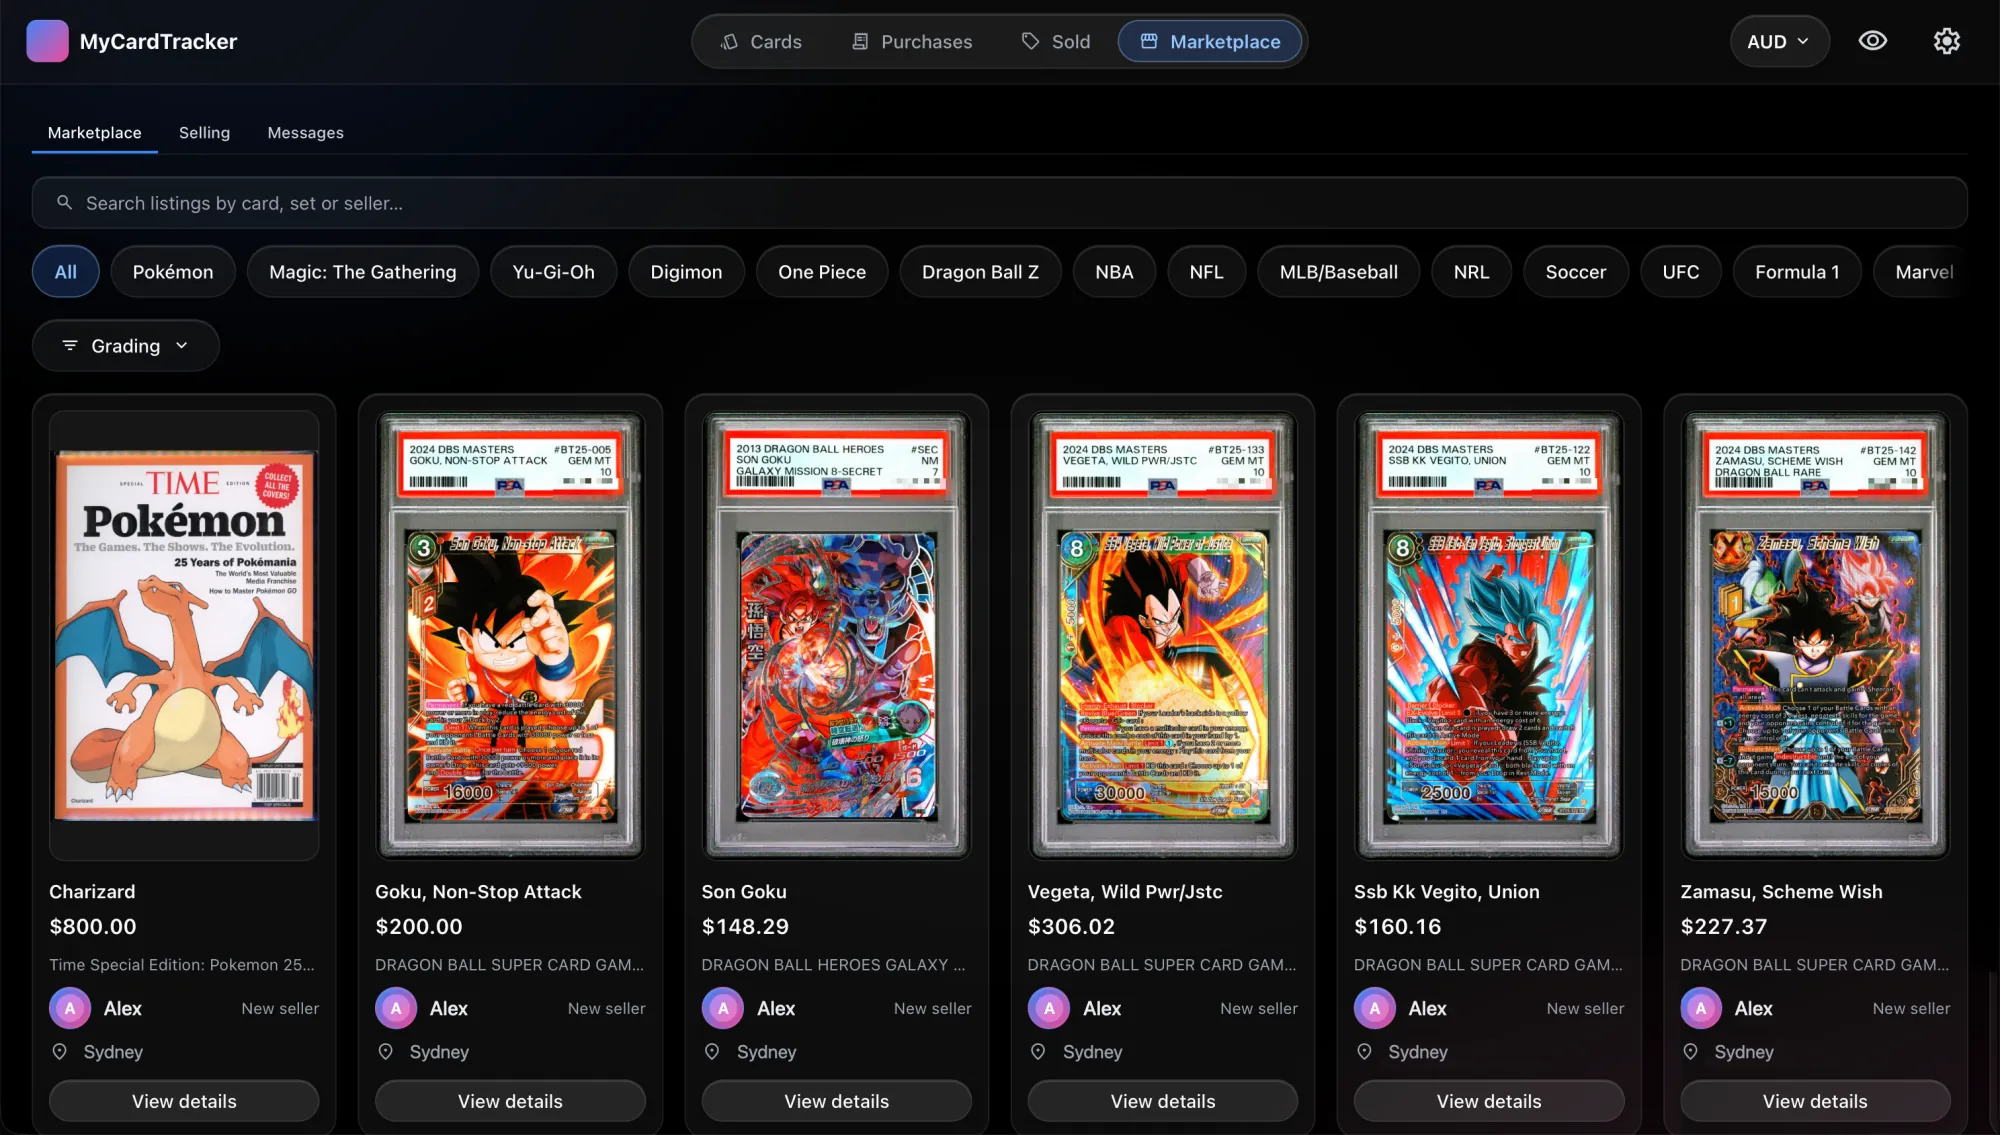Screen dimensions: 2000x1135
Task: Open the Vegeta Wild Pwr/Jstc card image
Action: (1163, 636)
